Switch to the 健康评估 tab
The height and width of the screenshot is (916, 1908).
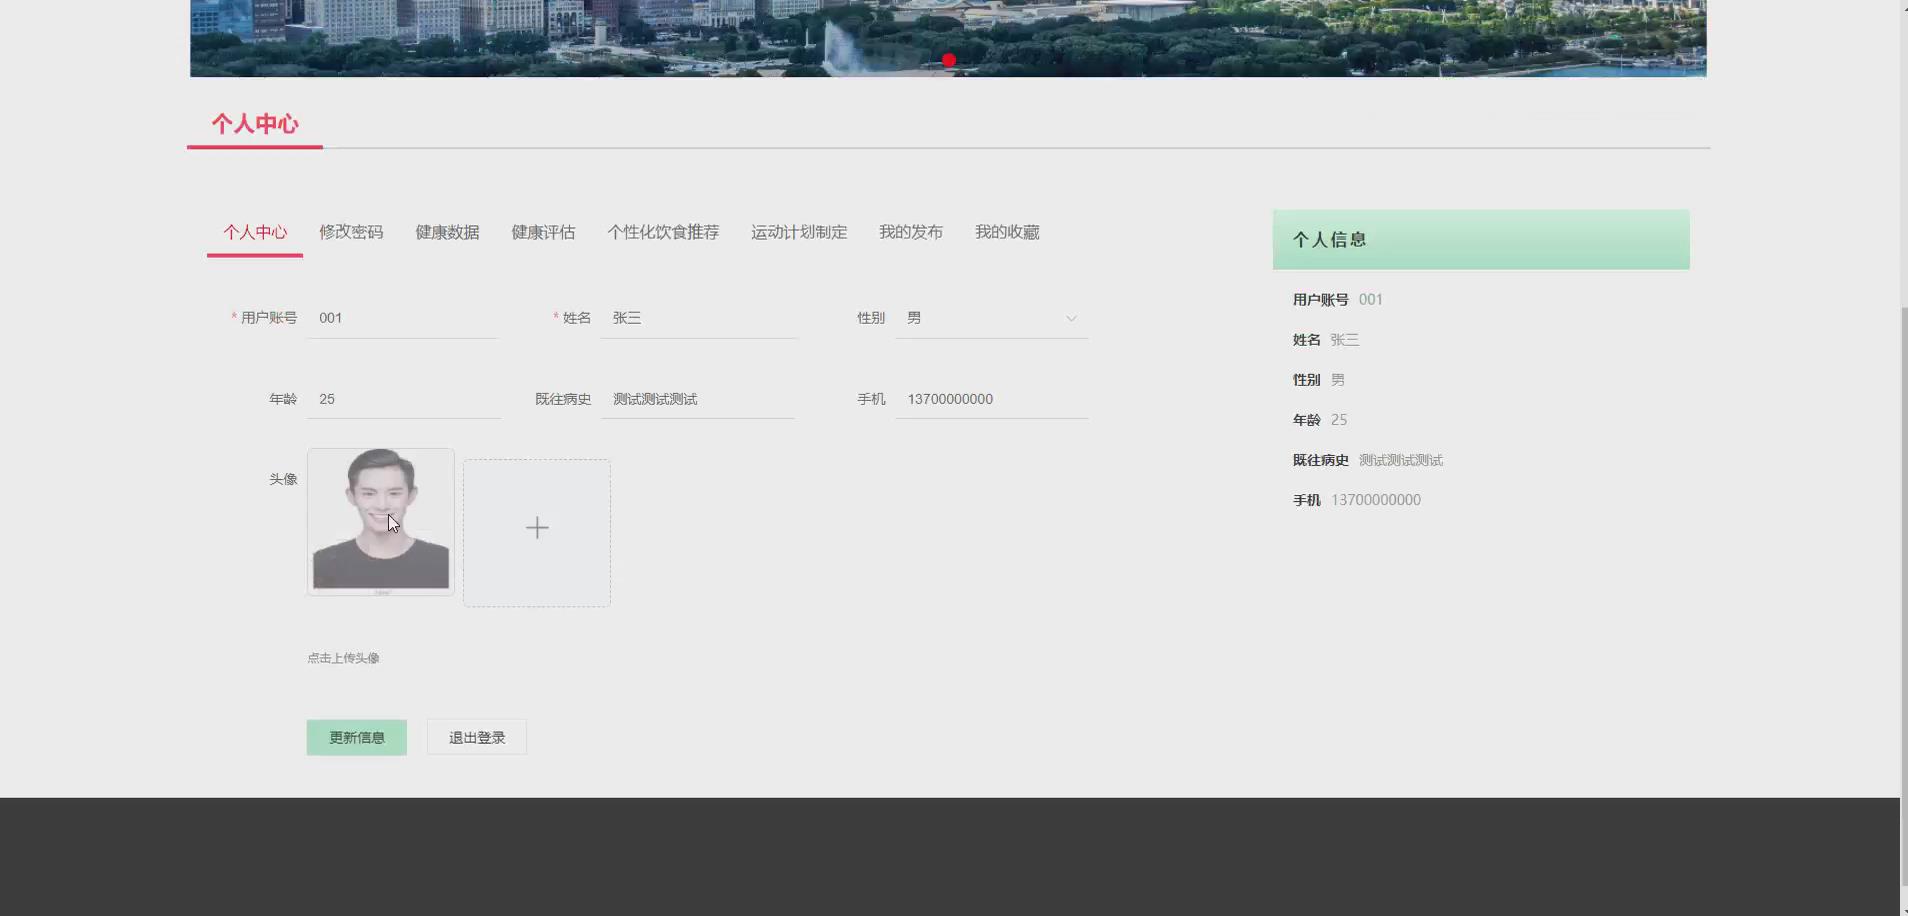pyautogui.click(x=542, y=232)
